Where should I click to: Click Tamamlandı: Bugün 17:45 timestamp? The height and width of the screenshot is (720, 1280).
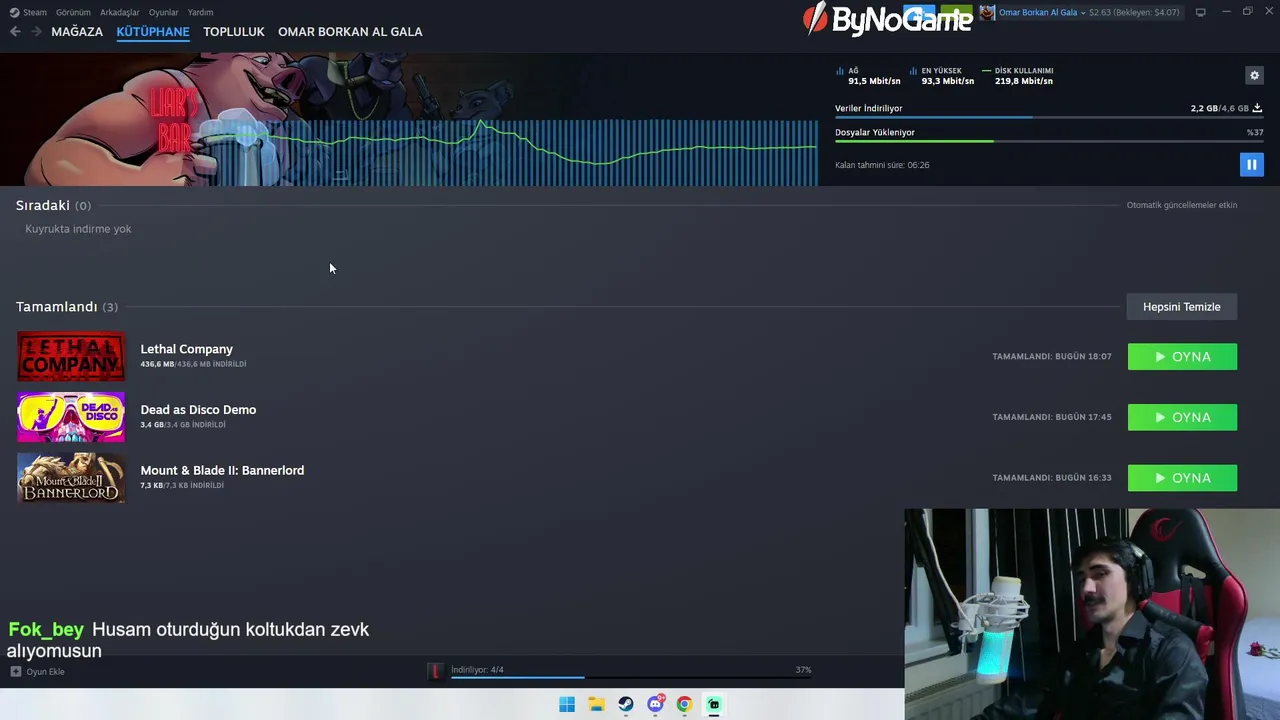(x=1052, y=417)
